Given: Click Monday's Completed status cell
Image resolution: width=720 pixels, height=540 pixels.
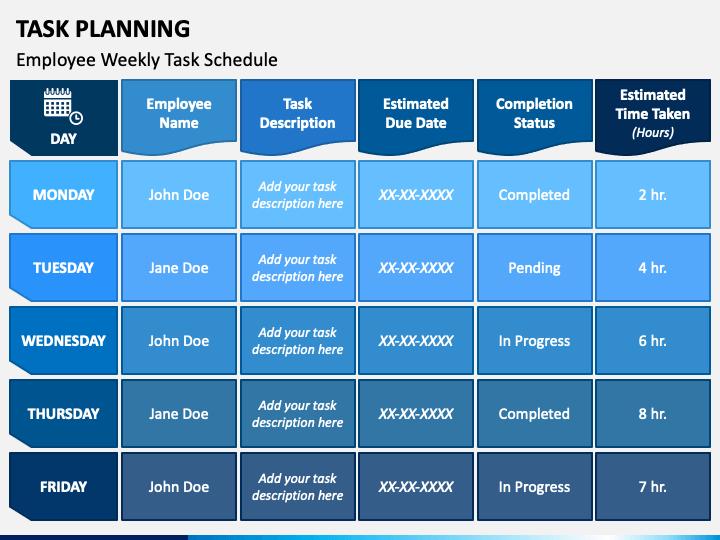Looking at the screenshot, I should 534,194.
